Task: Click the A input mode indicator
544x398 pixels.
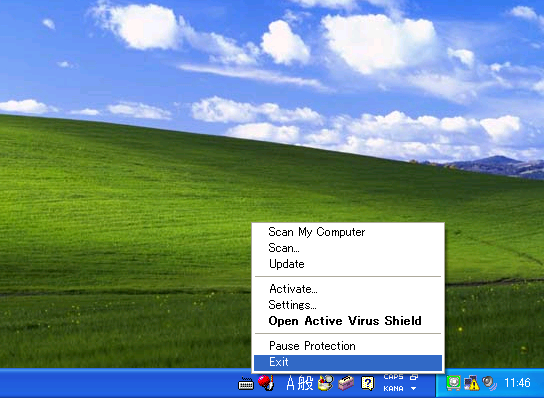Action: click(290, 383)
